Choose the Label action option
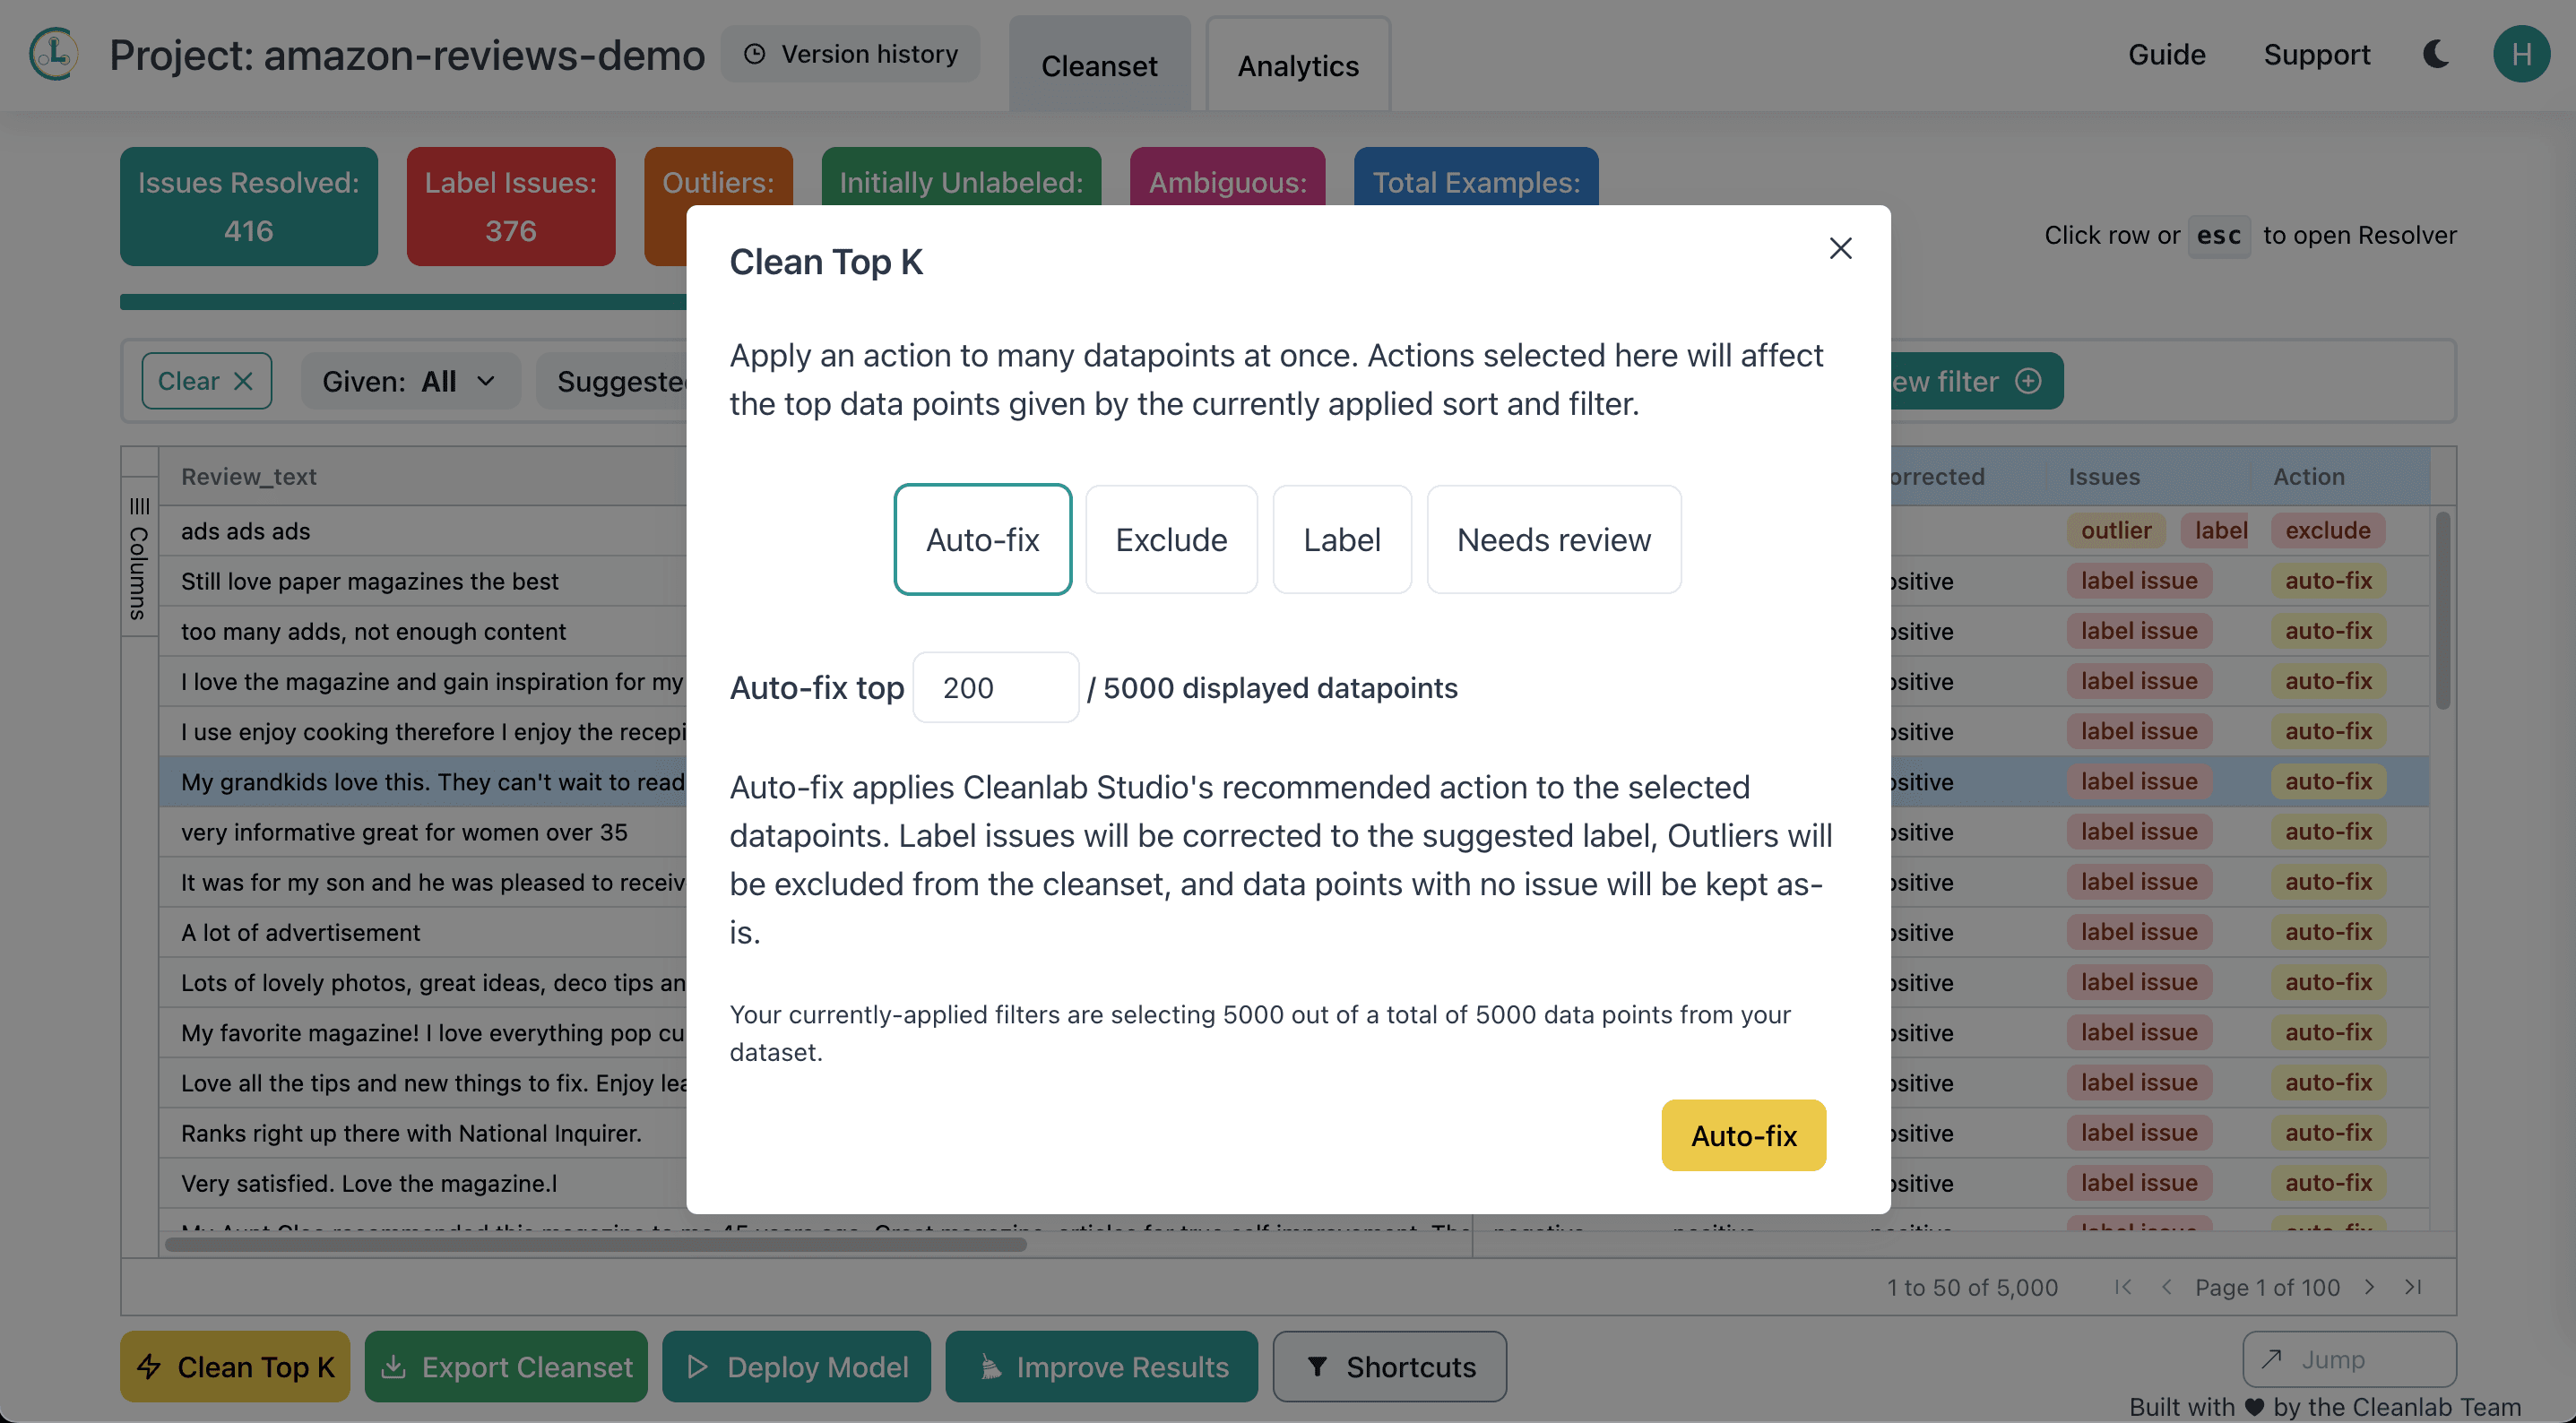 [x=1341, y=540]
